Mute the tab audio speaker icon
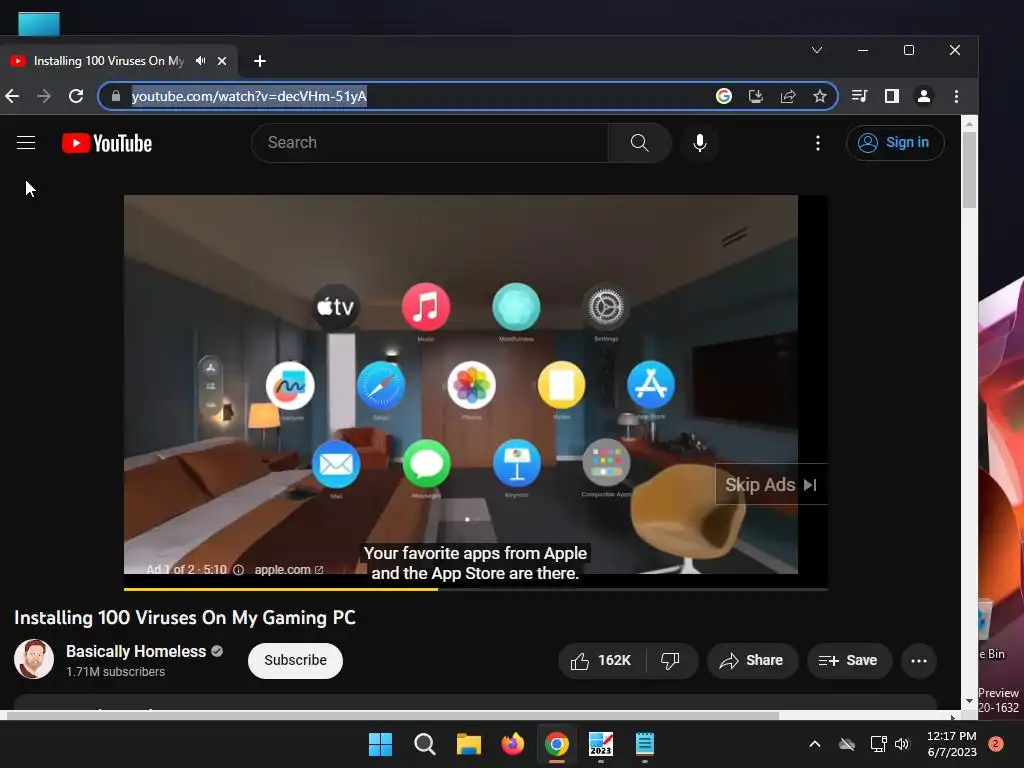 [200, 61]
